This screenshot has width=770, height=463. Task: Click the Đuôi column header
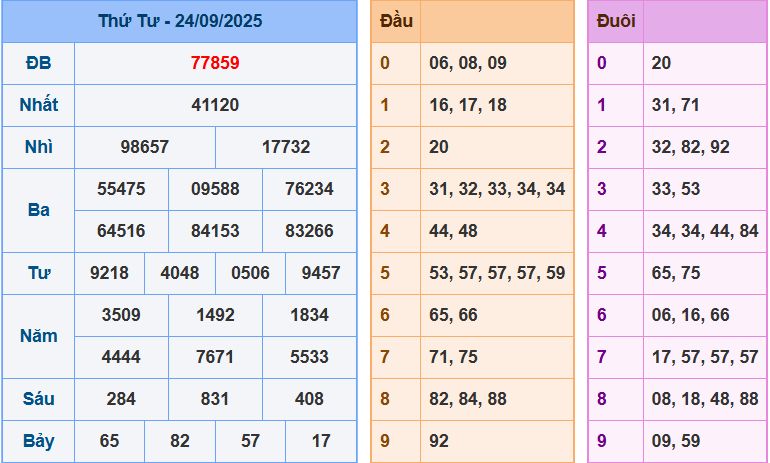pyautogui.click(x=615, y=21)
